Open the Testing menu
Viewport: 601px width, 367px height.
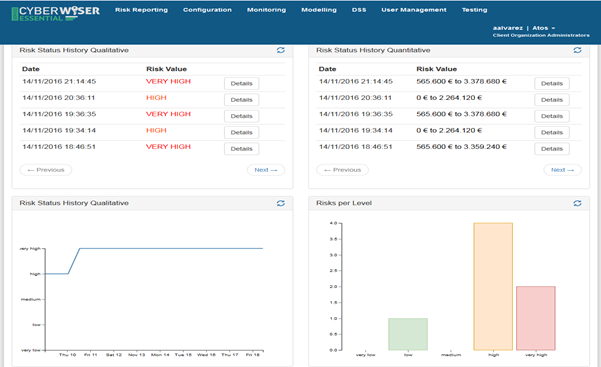click(475, 10)
